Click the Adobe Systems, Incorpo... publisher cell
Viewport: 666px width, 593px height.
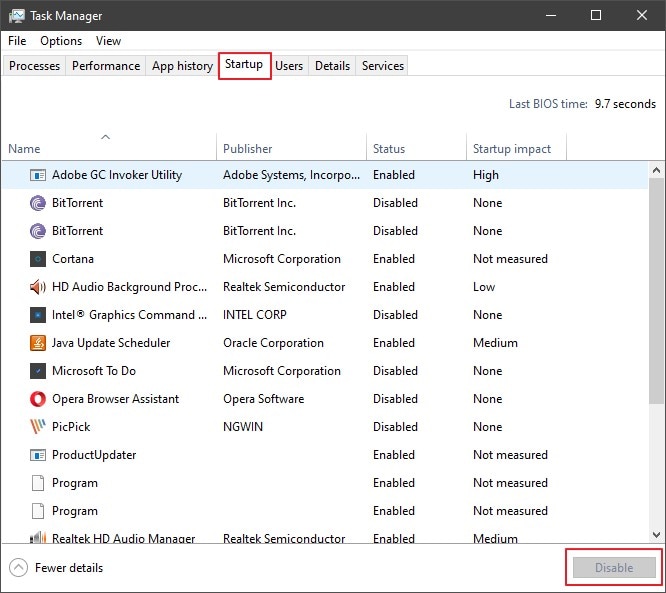pyautogui.click(x=291, y=175)
